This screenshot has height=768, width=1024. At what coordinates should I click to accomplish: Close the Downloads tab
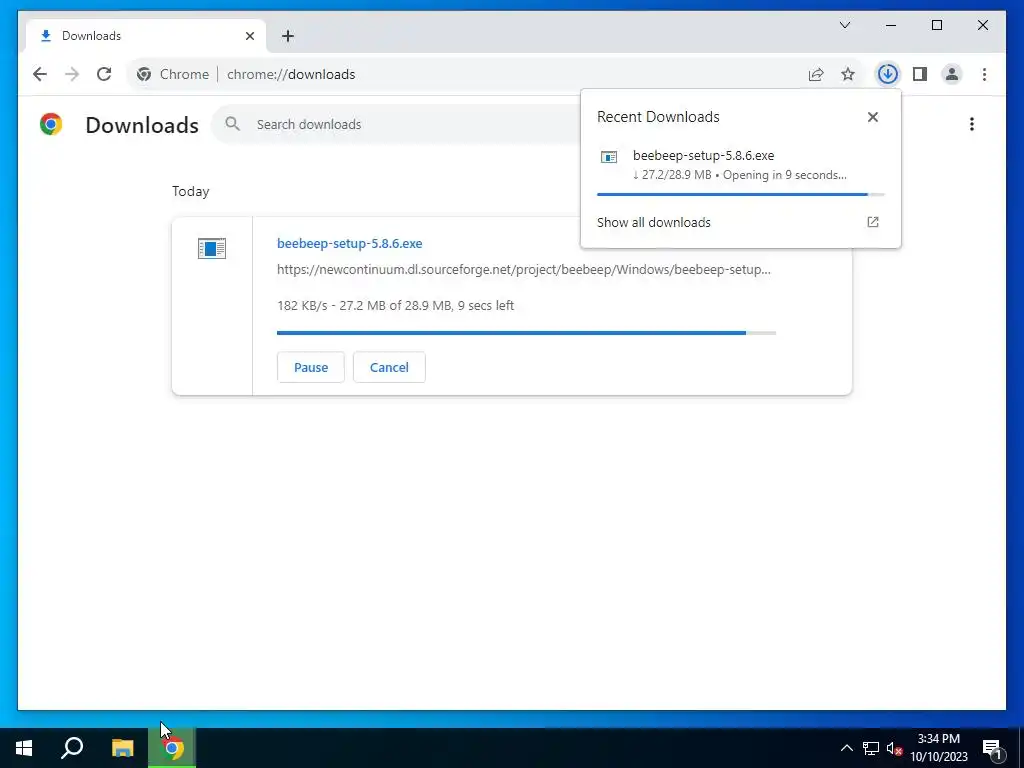click(x=249, y=36)
